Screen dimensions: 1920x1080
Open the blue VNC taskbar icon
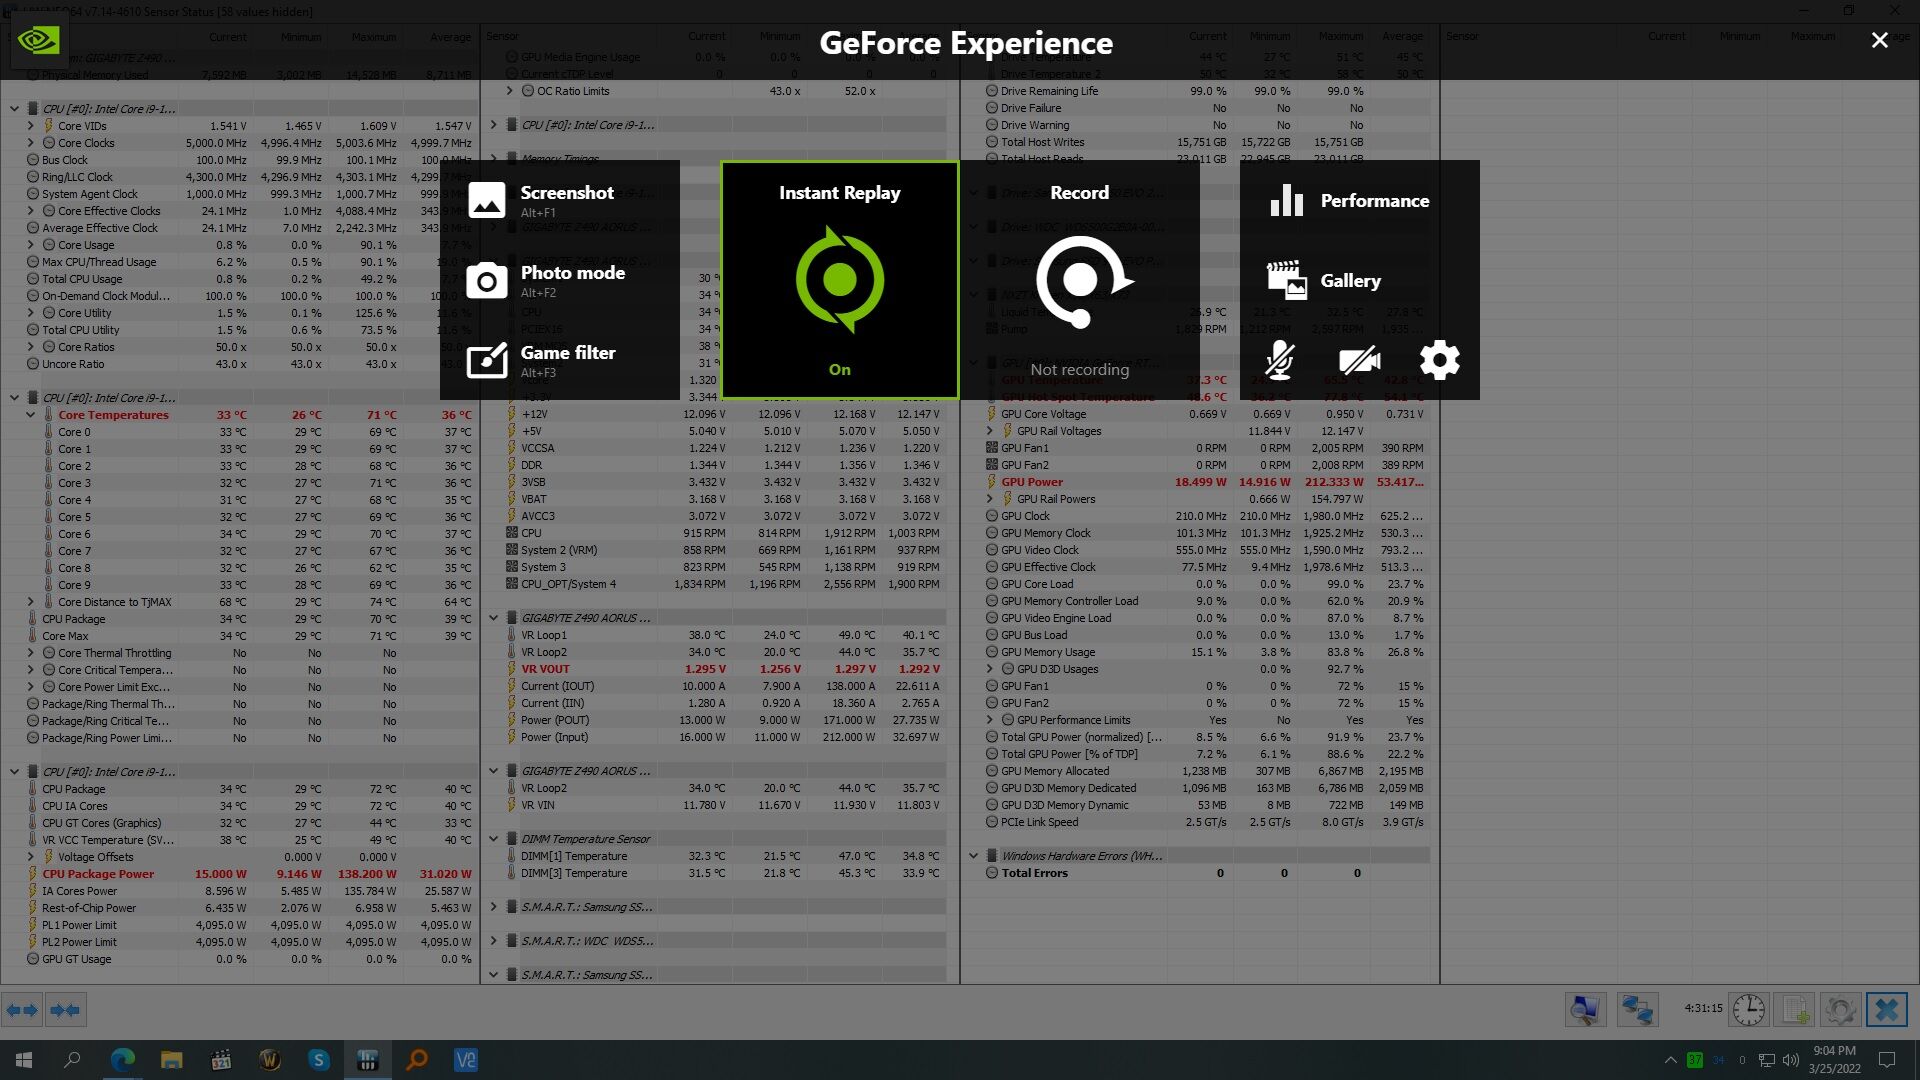tap(466, 1060)
